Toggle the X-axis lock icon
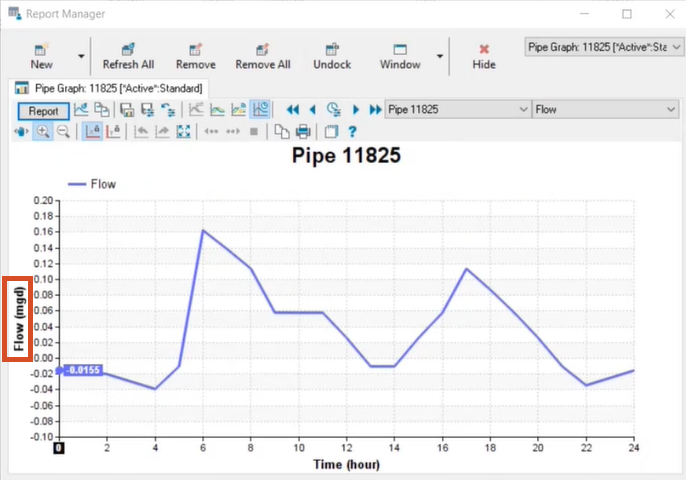The height and width of the screenshot is (480, 686). [x=92, y=131]
